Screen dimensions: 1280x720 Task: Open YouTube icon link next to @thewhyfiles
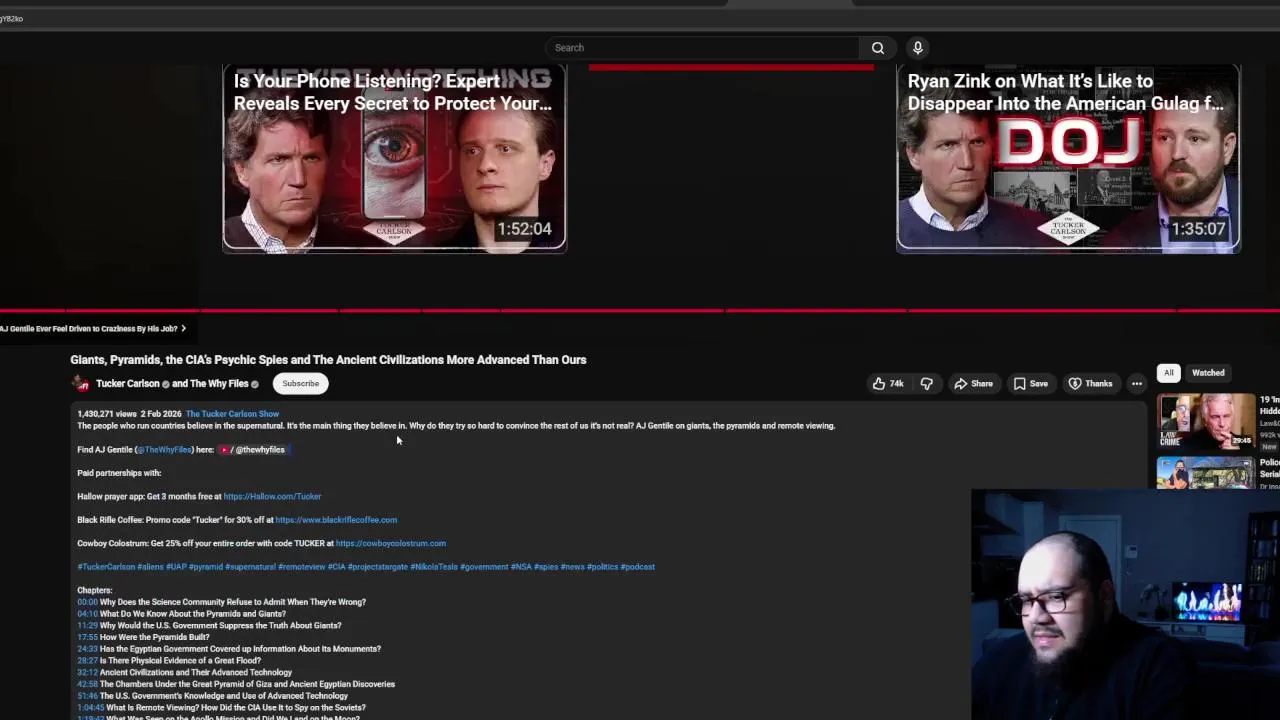point(224,450)
